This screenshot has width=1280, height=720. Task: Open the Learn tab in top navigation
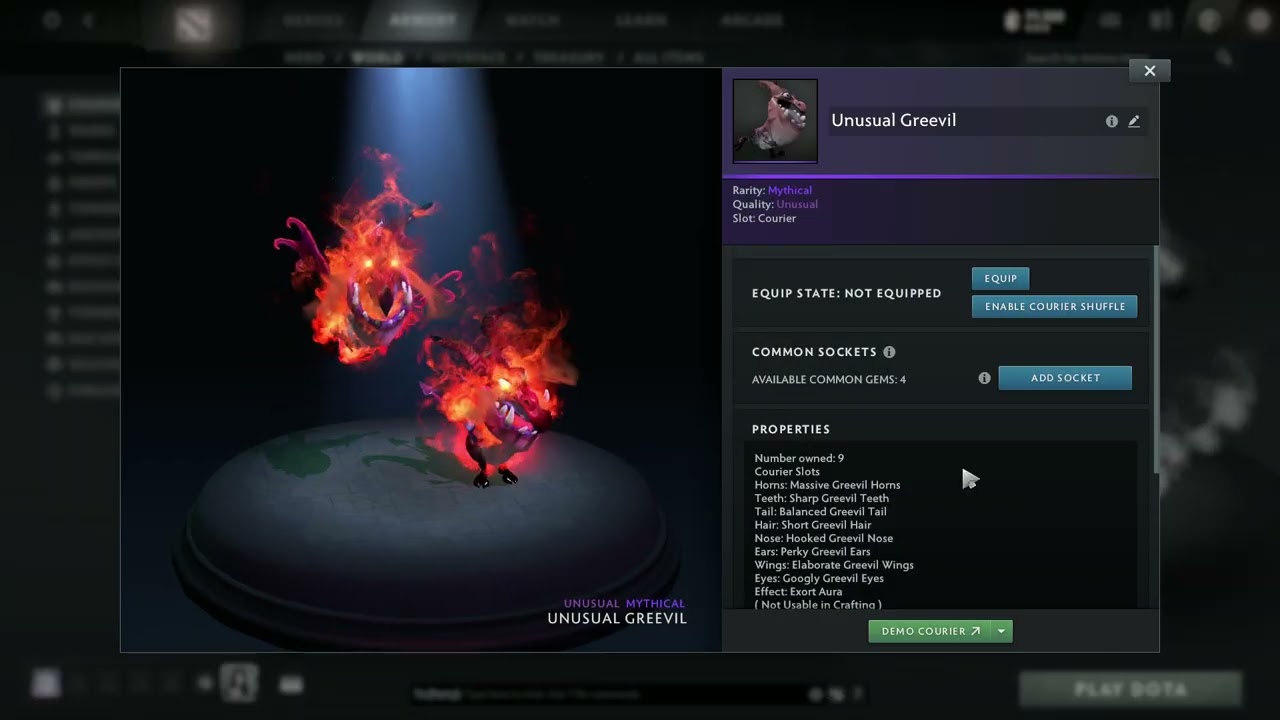click(642, 20)
